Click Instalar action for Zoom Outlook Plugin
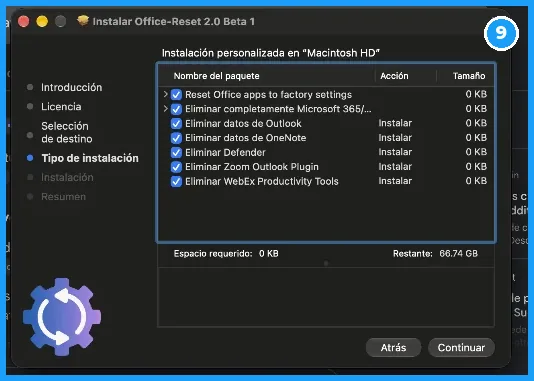Viewport: 534px width, 381px height. (395, 166)
